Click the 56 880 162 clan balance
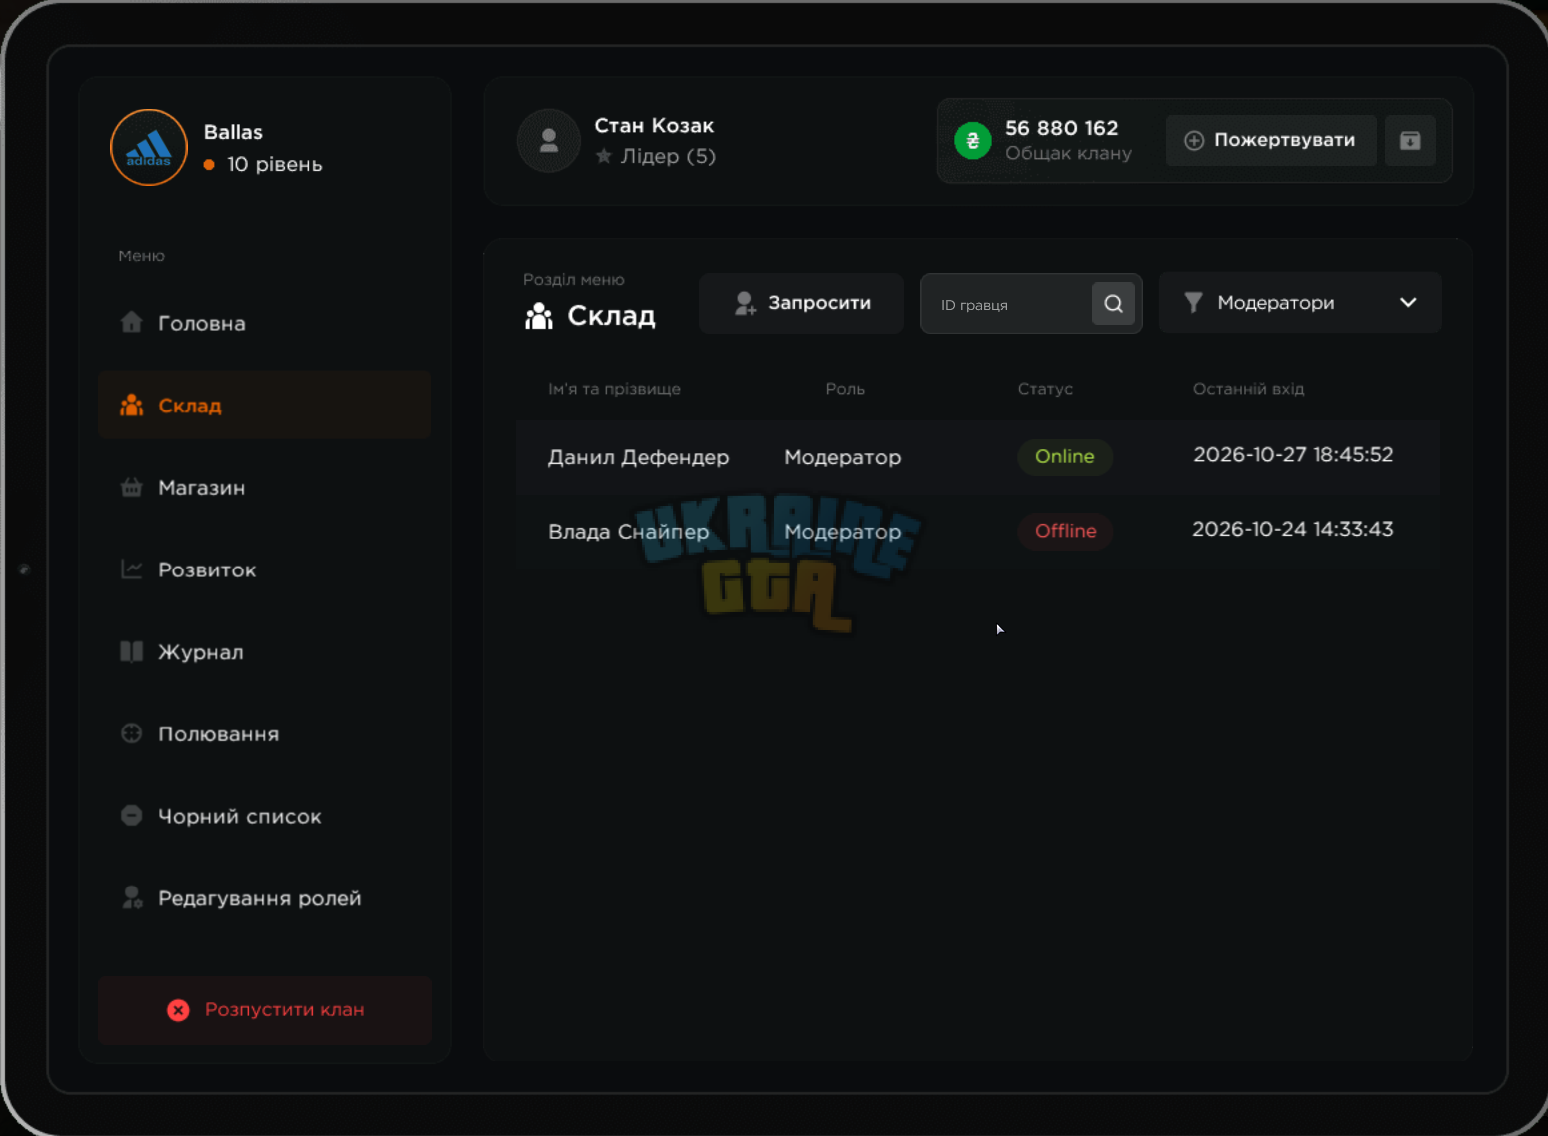Image resolution: width=1548 pixels, height=1136 pixels. point(1062,128)
